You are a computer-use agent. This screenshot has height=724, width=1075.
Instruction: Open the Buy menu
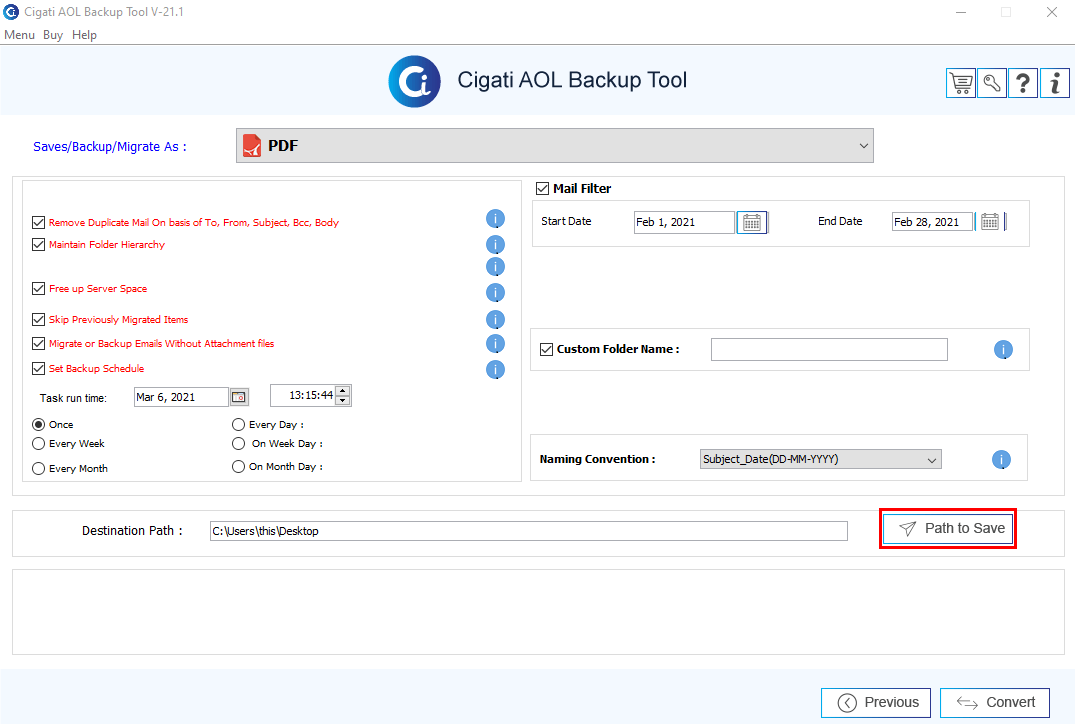[53, 35]
